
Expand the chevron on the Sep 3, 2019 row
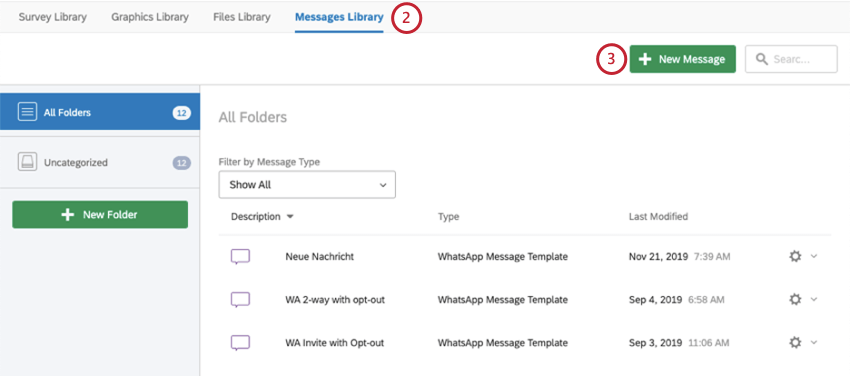pos(814,342)
